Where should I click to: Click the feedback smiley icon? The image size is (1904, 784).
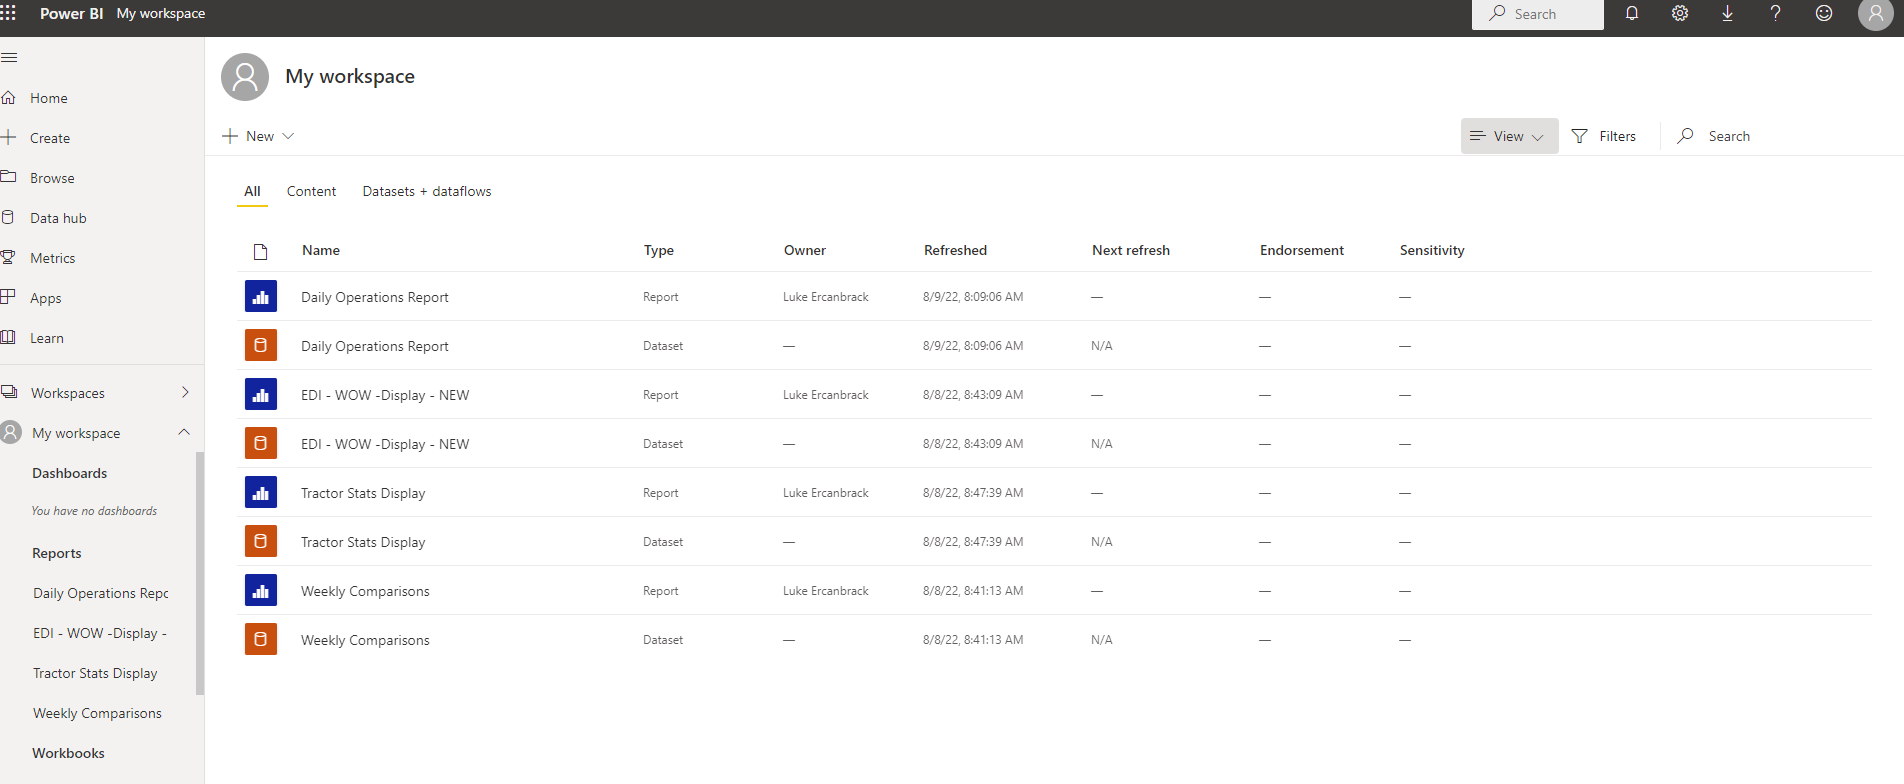(1824, 13)
